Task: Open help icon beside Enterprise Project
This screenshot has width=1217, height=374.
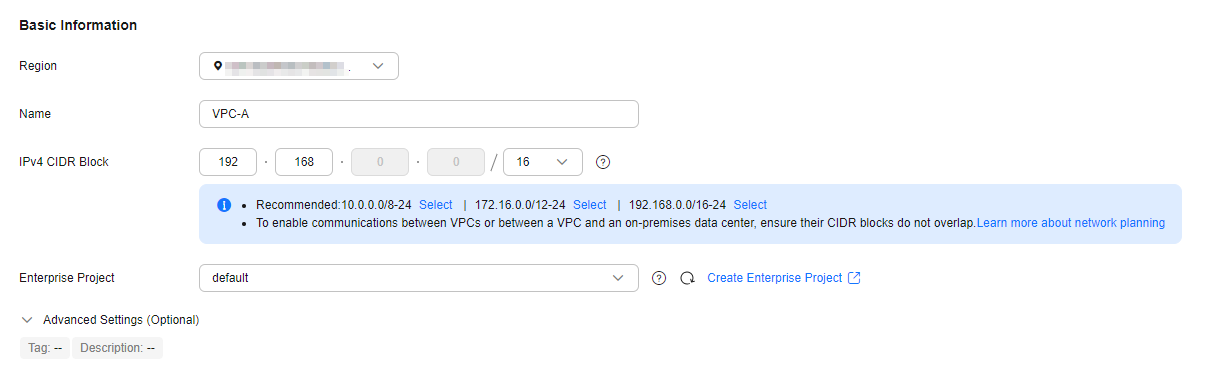Action: pyautogui.click(x=659, y=278)
